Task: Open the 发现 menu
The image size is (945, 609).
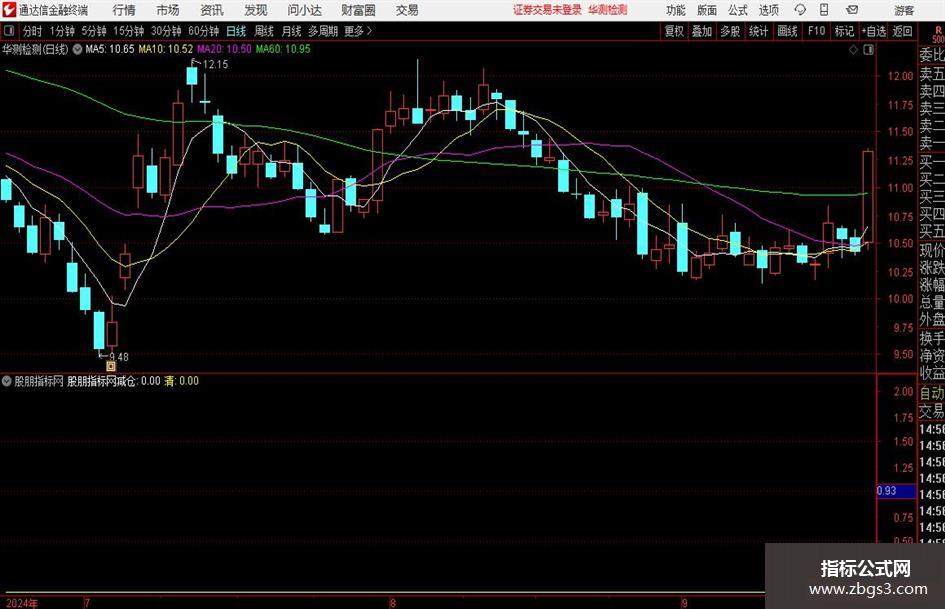Action: [256, 10]
